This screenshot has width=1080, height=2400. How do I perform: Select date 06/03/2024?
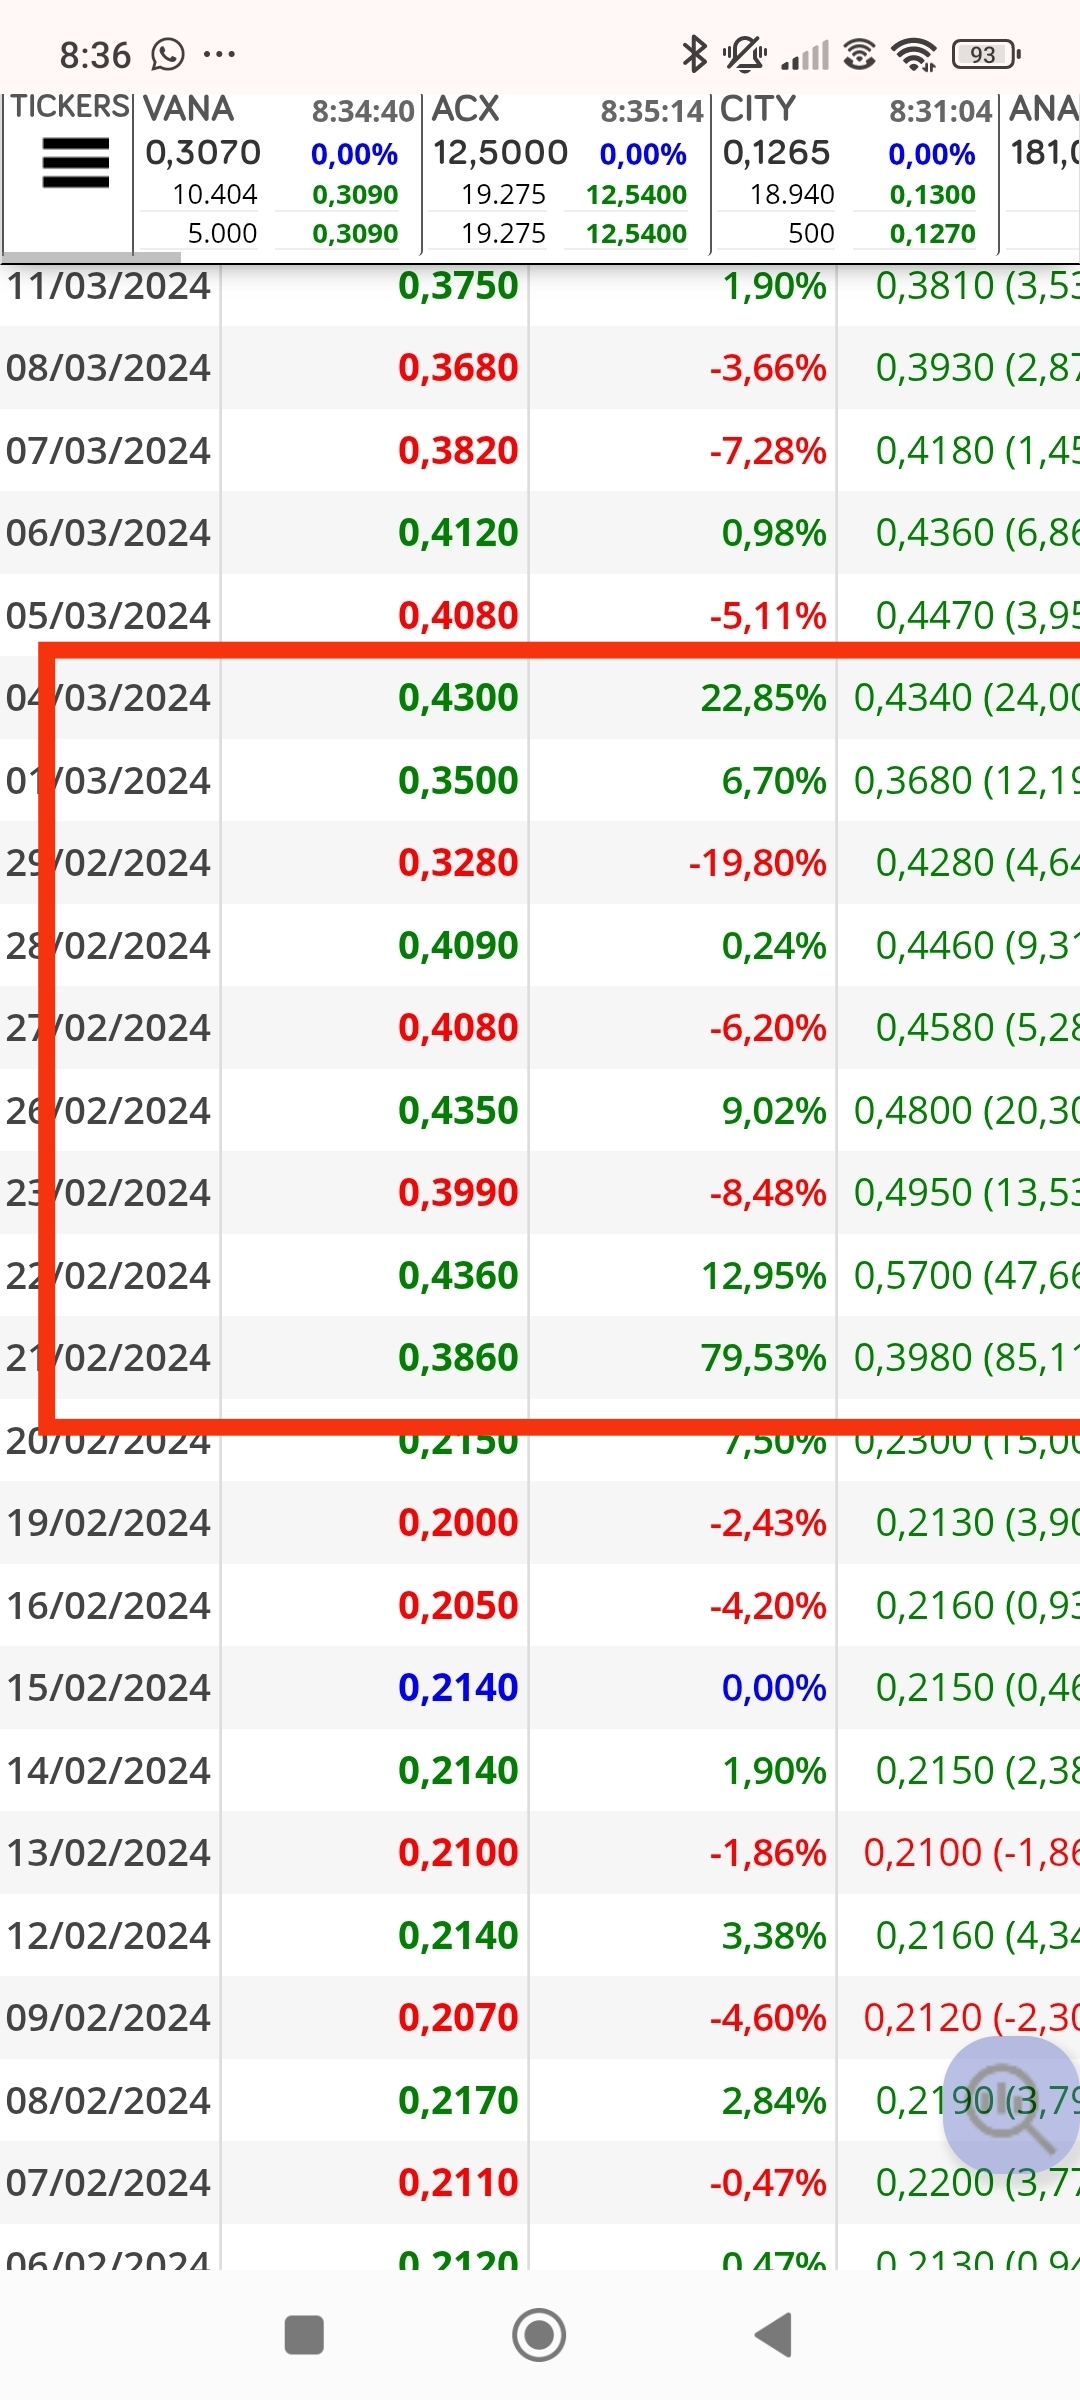(x=109, y=533)
